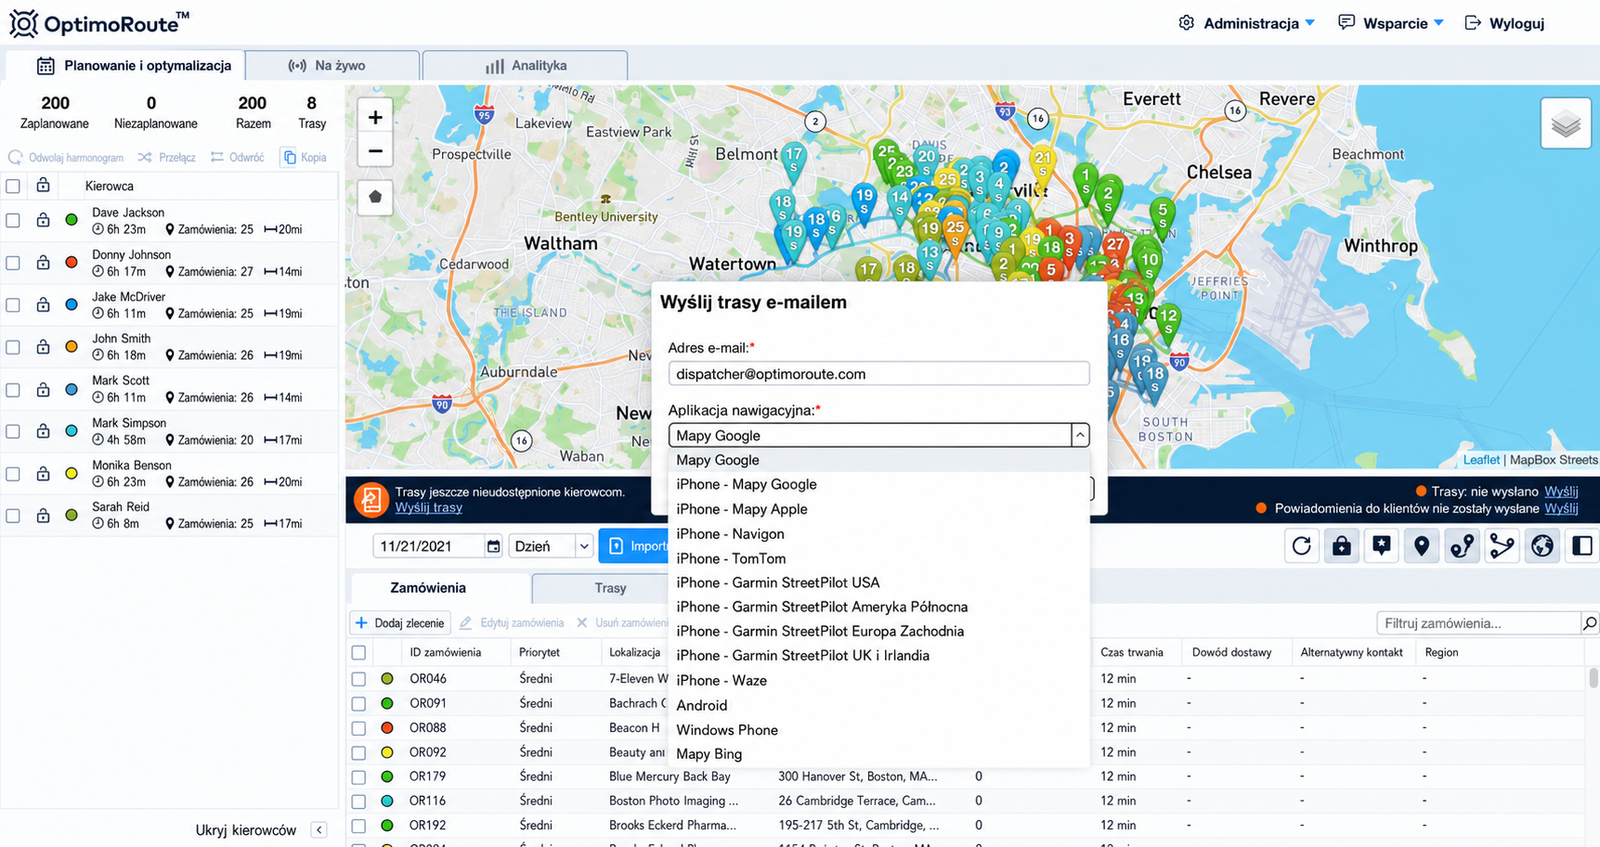
Task: Collapse the drivers panel with the chevron
Action: (x=319, y=830)
